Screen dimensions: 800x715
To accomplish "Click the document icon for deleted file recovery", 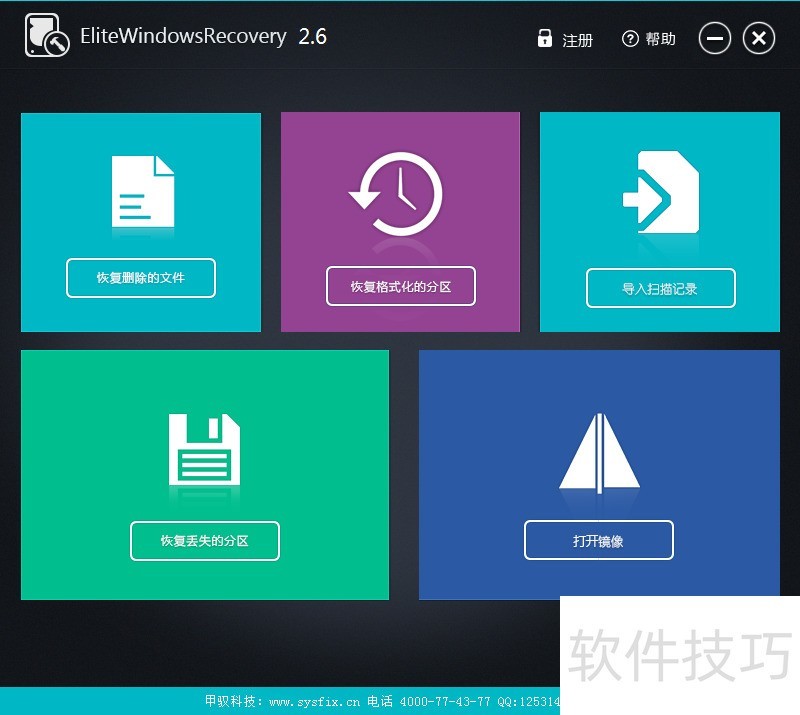I will 142,190.
